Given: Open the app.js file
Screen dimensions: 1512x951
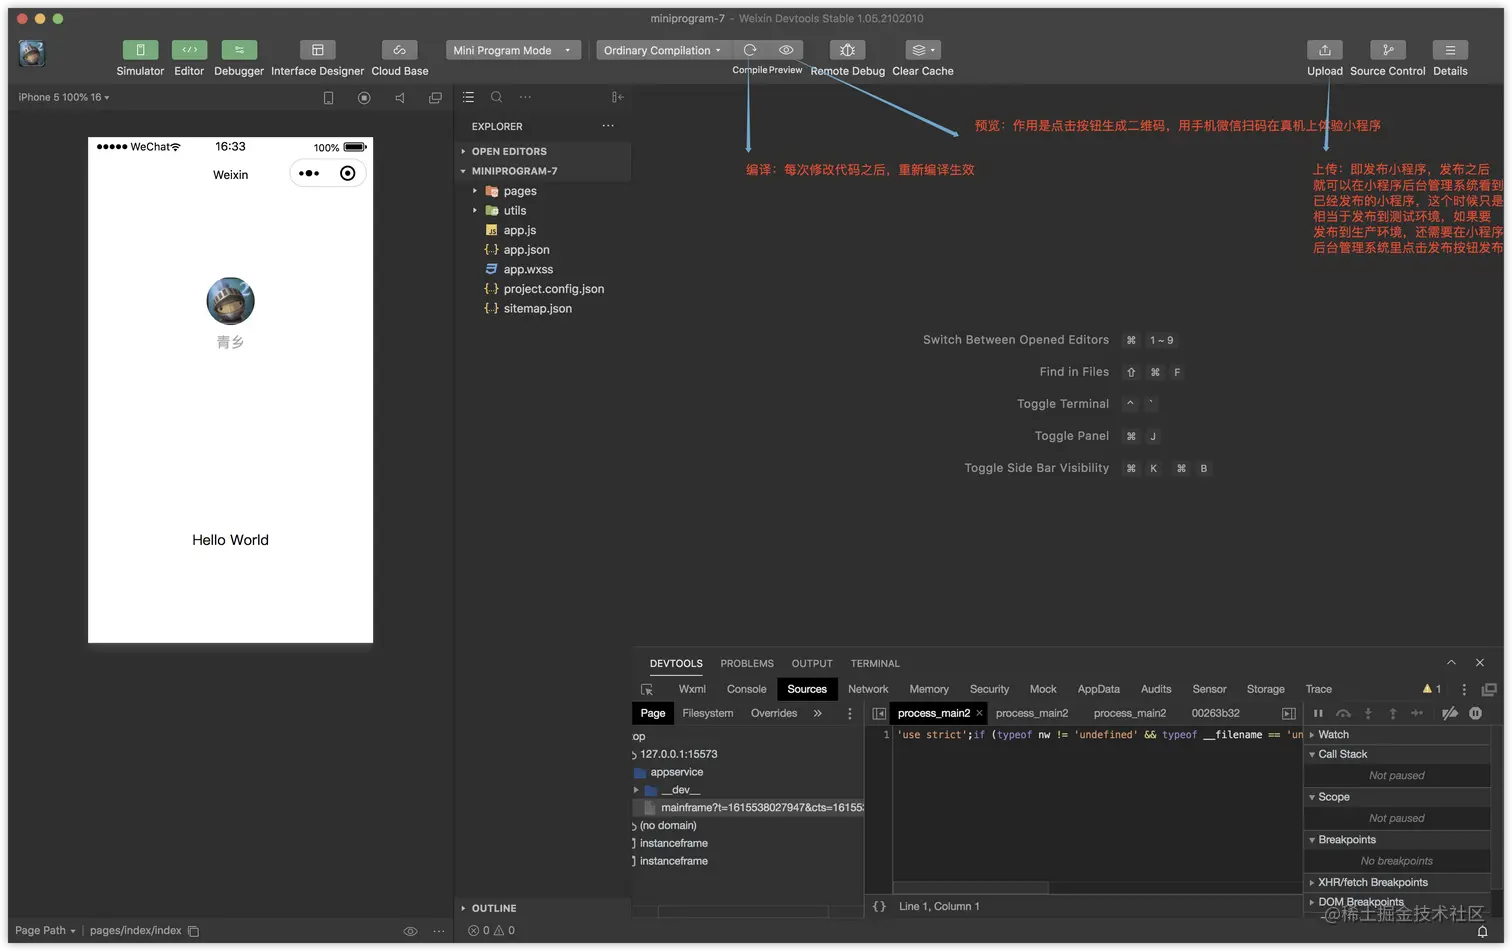Looking at the screenshot, I should coord(519,230).
